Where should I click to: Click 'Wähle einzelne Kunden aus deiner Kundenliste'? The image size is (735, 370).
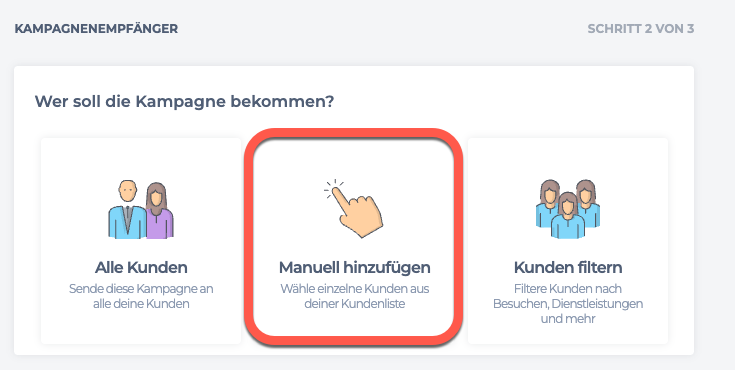[354, 296]
